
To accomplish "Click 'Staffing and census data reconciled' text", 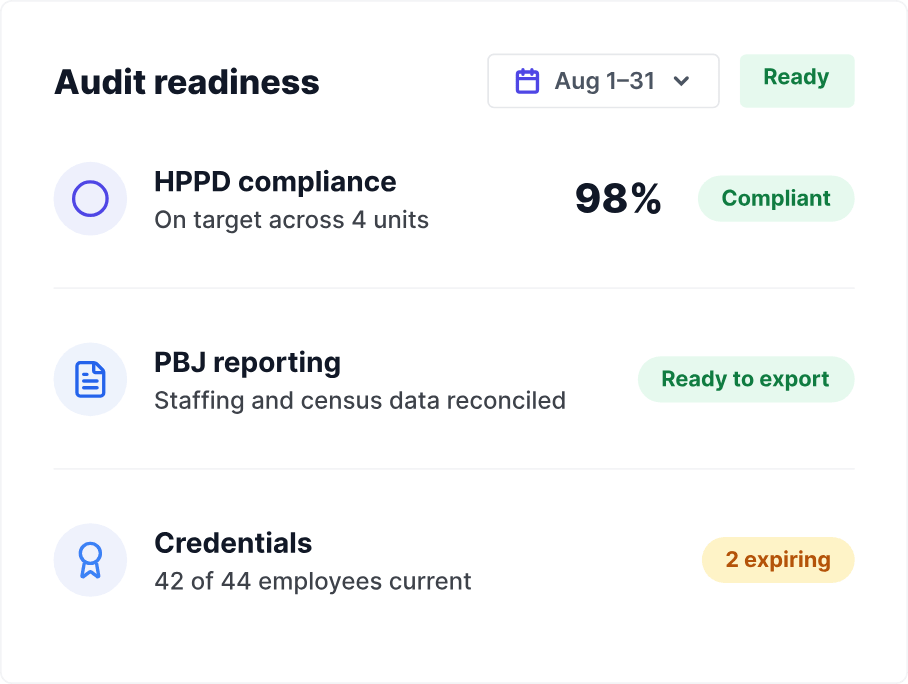I will 360,401.
